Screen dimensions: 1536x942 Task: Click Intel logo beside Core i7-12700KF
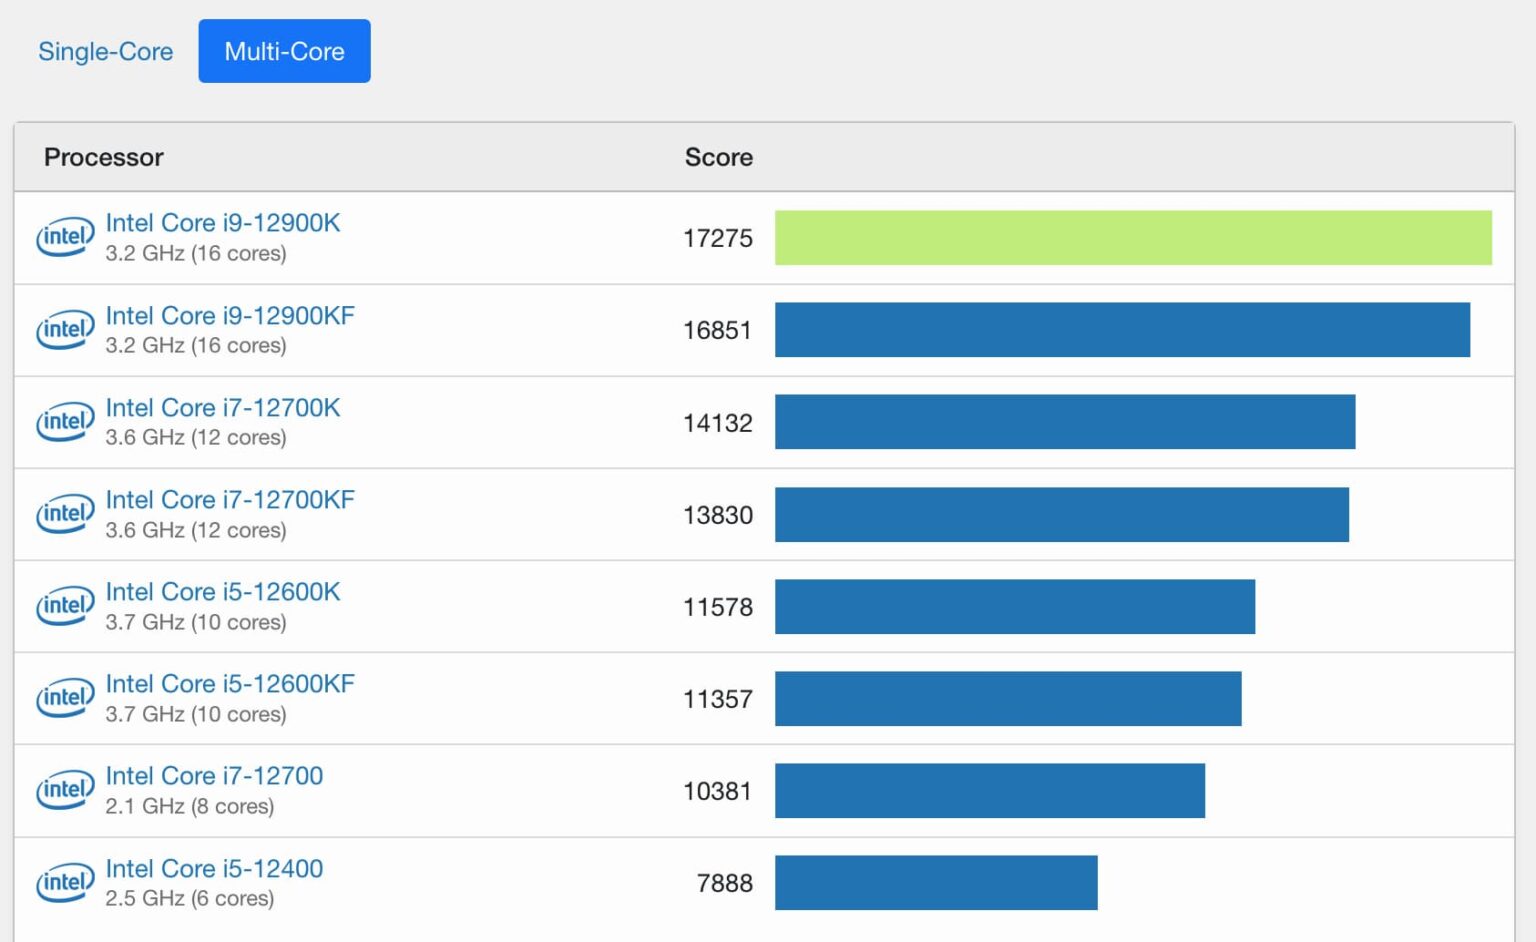(65, 514)
